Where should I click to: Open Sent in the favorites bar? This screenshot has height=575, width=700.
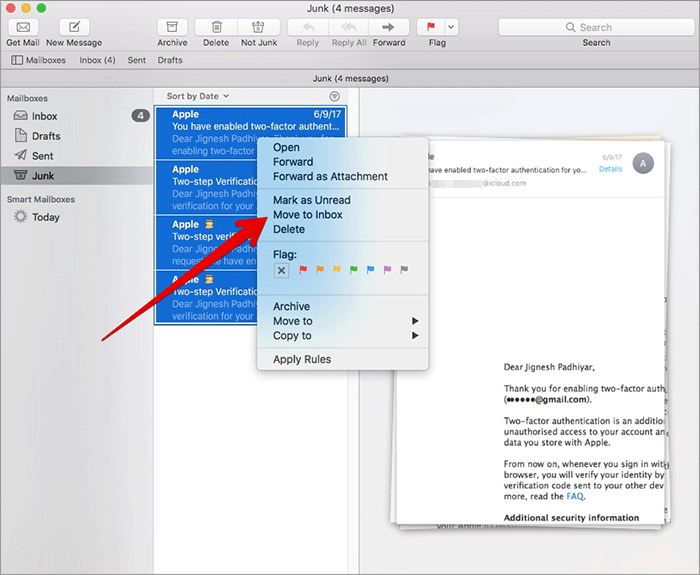pos(137,60)
